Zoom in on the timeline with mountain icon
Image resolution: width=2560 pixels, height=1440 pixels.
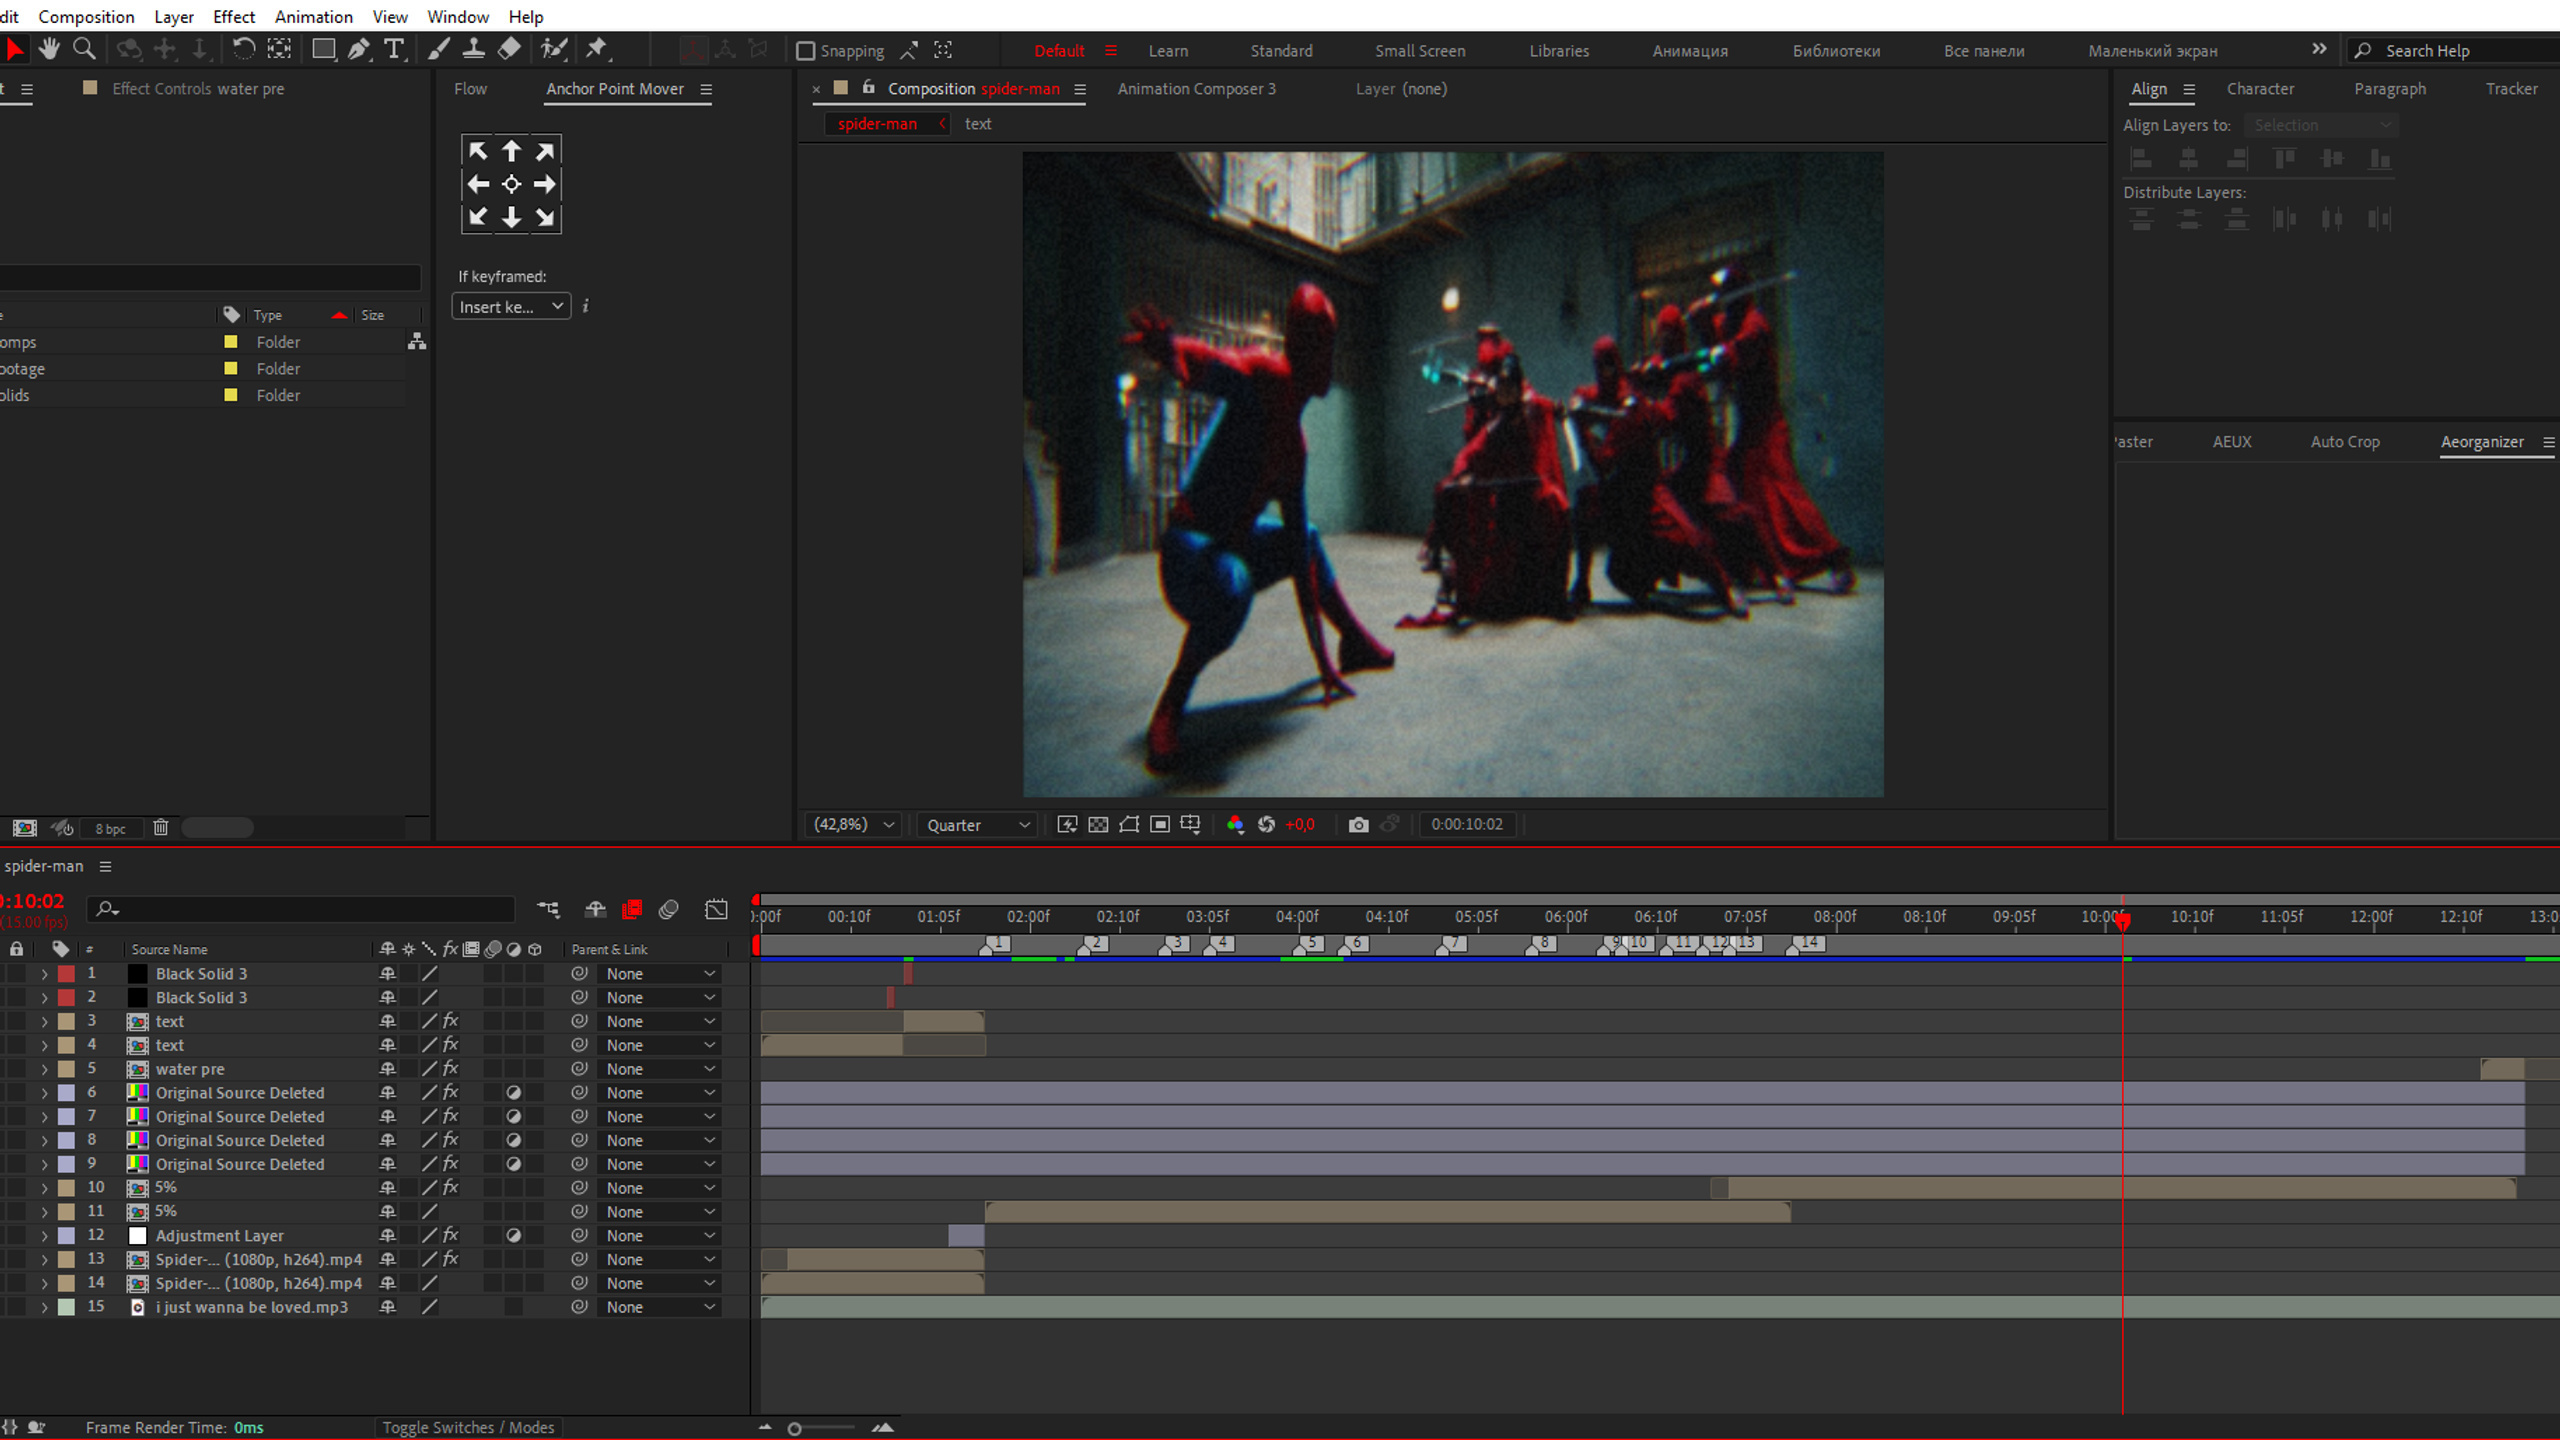(883, 1428)
